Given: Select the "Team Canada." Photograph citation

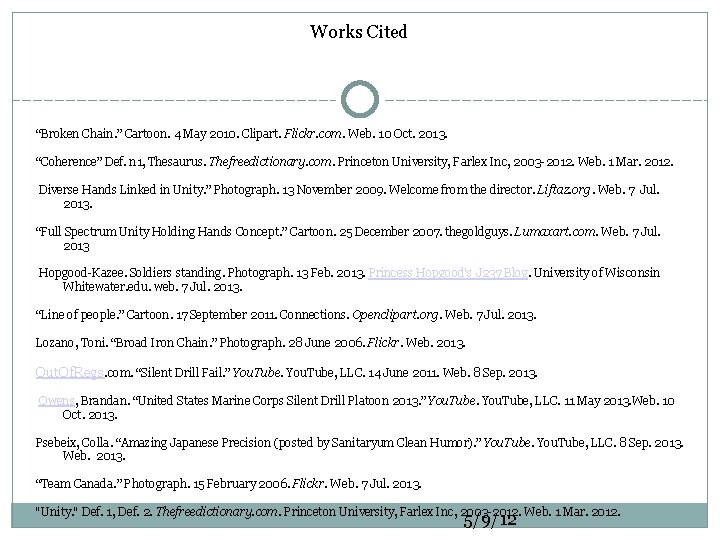Looking at the screenshot, I should (229, 484).
